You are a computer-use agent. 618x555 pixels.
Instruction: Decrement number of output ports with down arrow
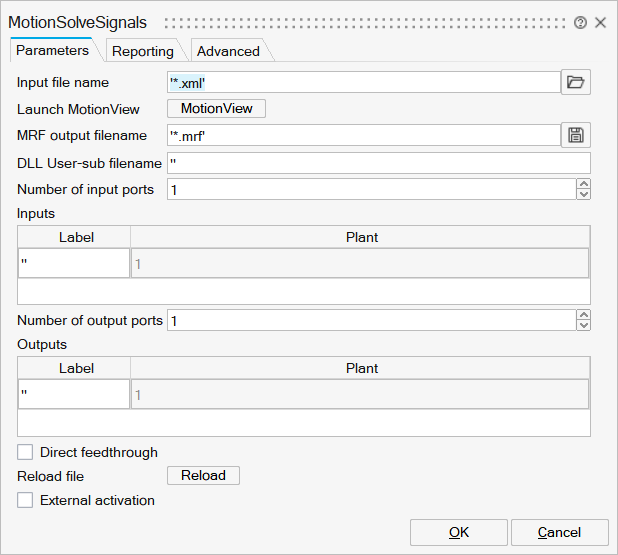[584, 325]
